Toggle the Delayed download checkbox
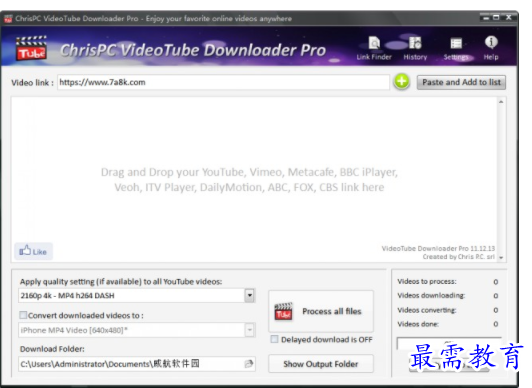 [274, 339]
